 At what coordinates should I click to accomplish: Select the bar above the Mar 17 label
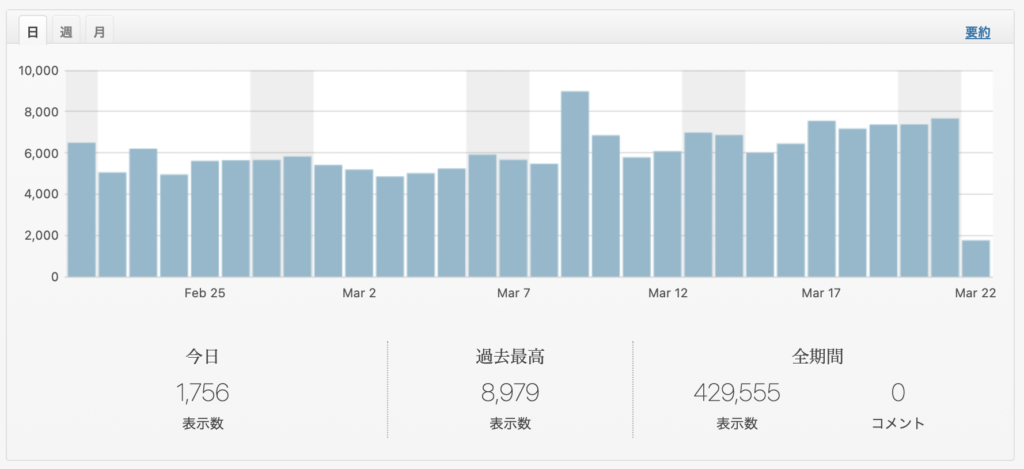(x=822, y=198)
